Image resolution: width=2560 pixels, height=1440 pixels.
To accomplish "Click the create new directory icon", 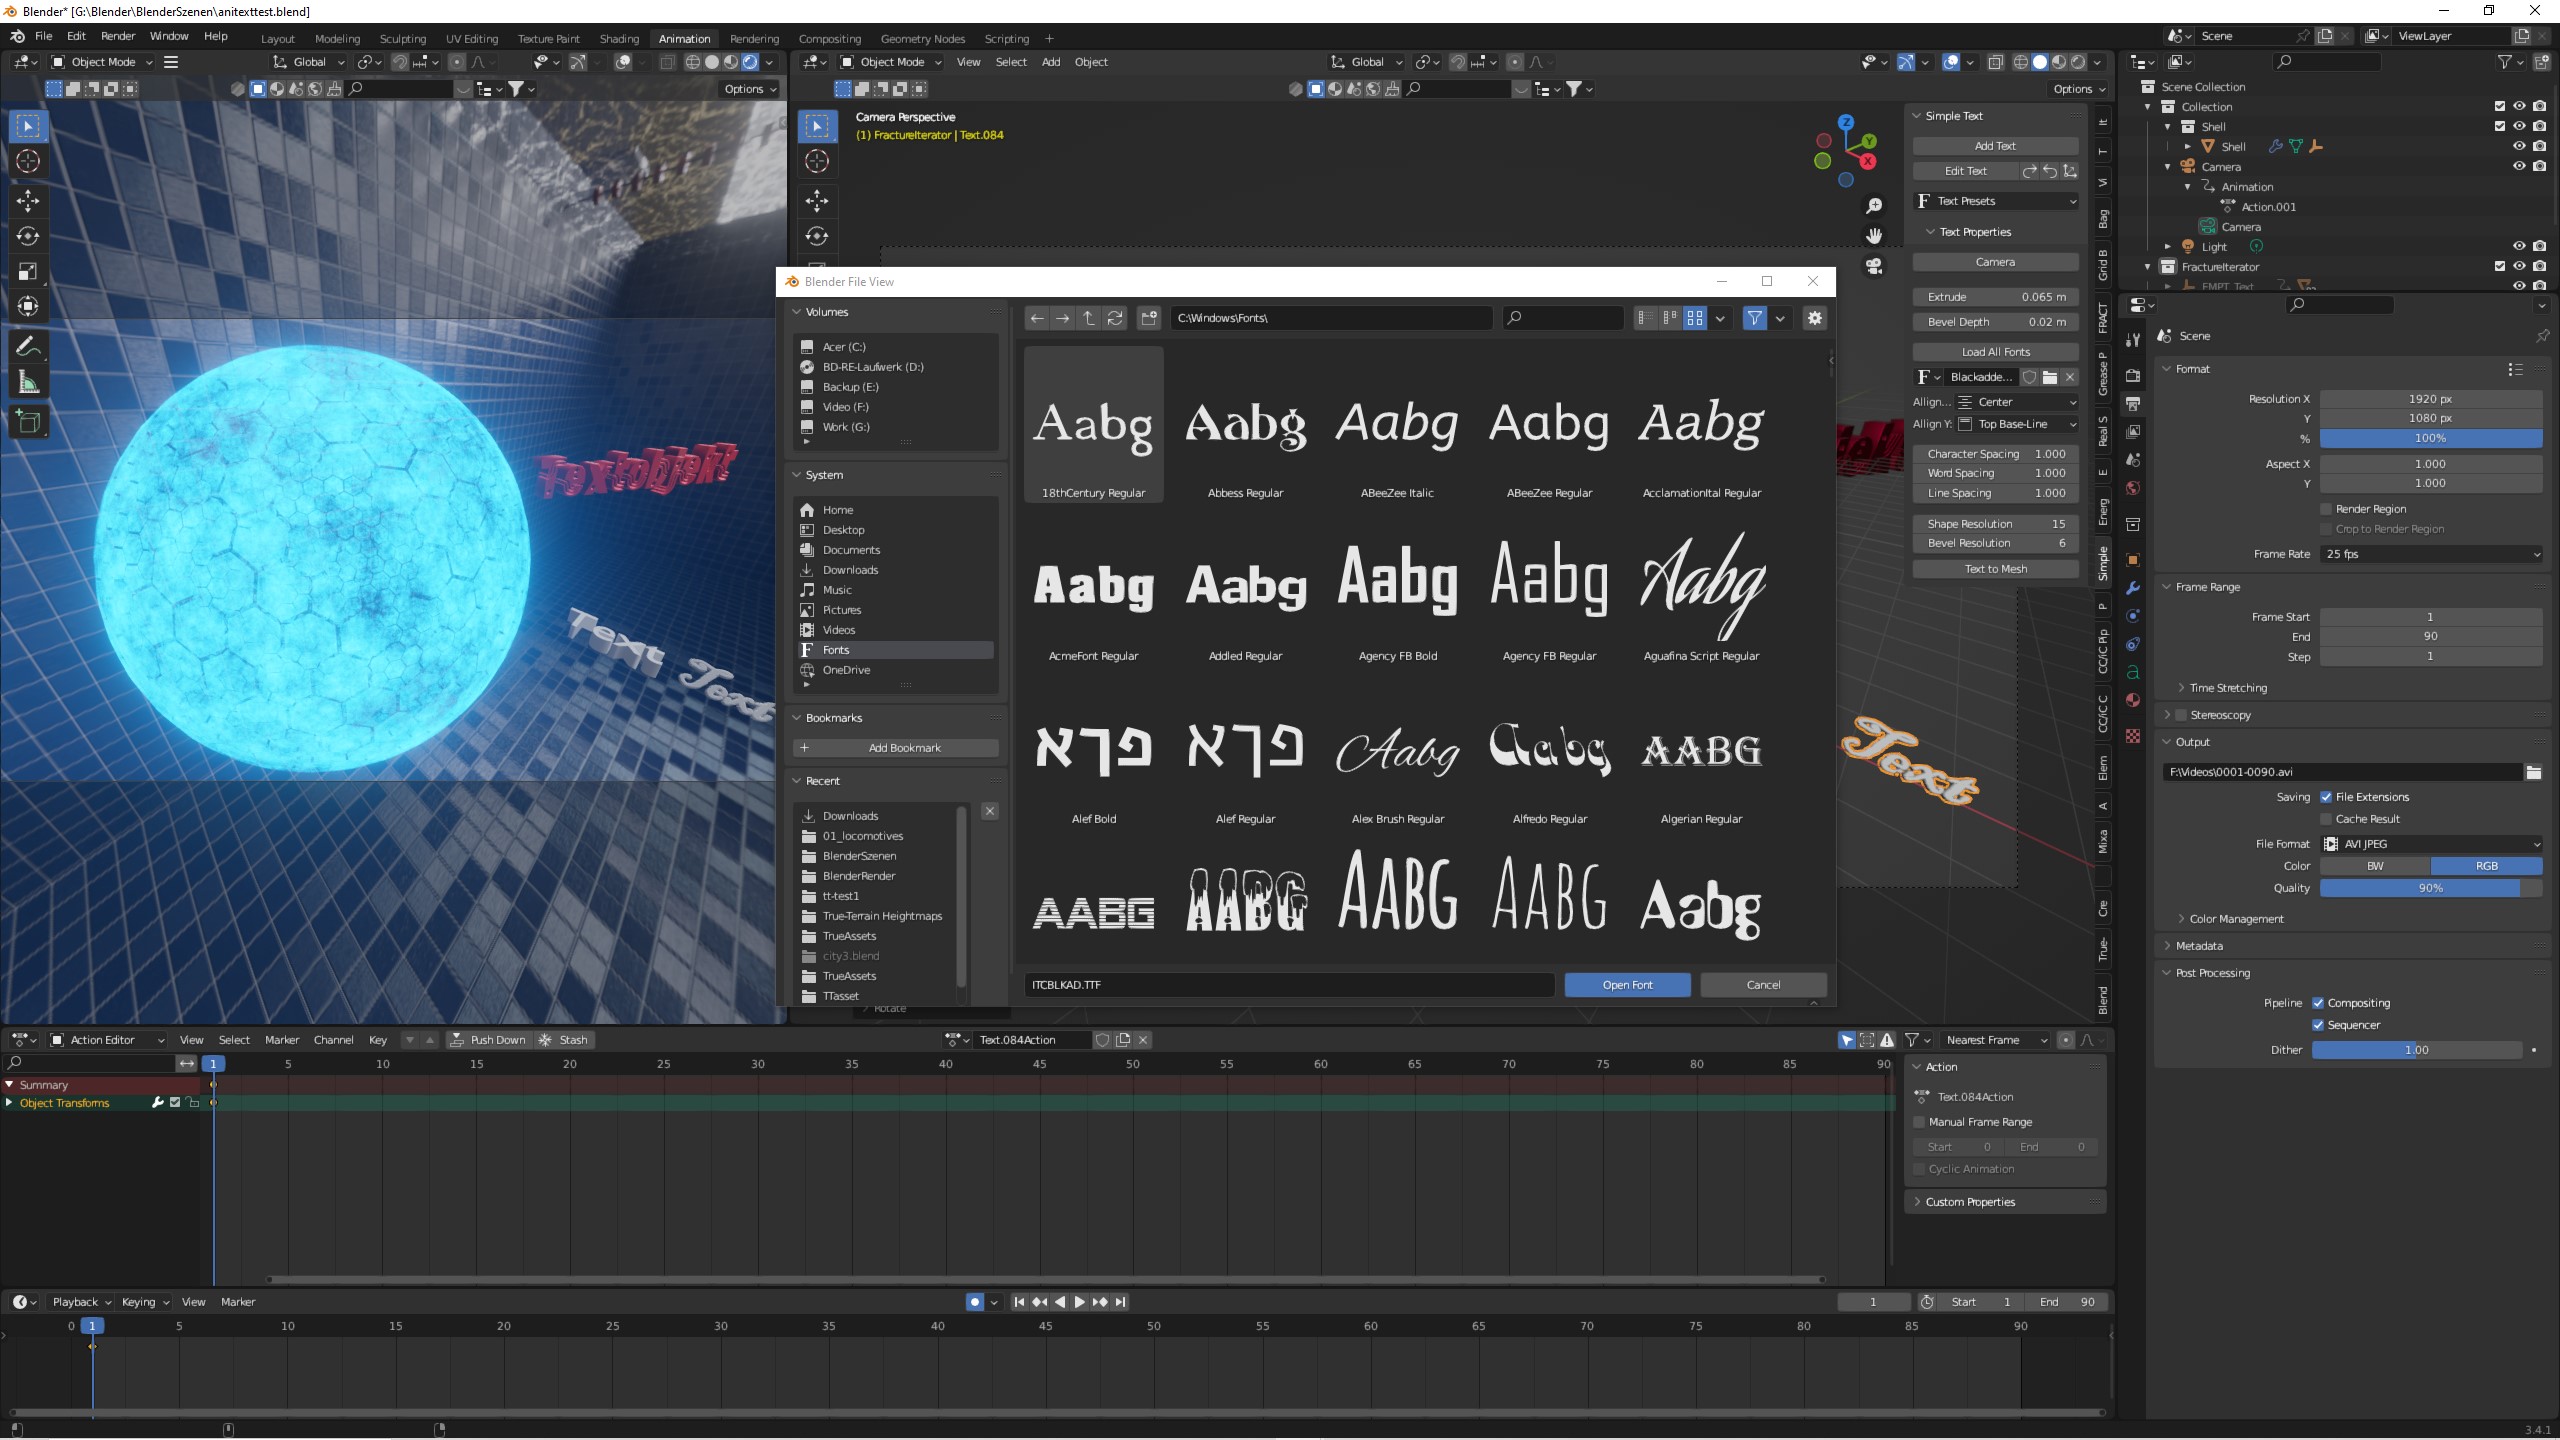I will pos(1149,318).
